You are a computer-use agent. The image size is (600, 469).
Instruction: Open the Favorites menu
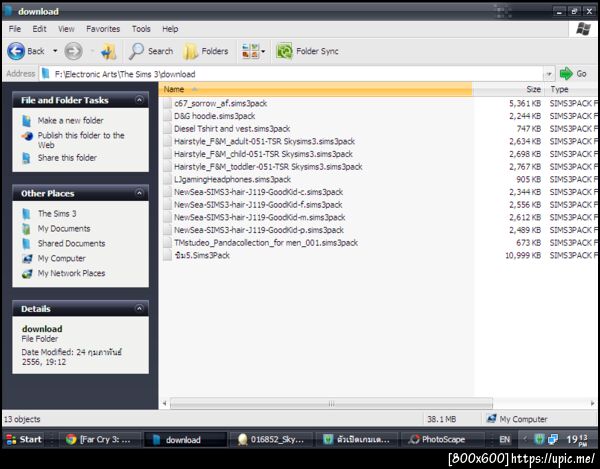pos(103,29)
